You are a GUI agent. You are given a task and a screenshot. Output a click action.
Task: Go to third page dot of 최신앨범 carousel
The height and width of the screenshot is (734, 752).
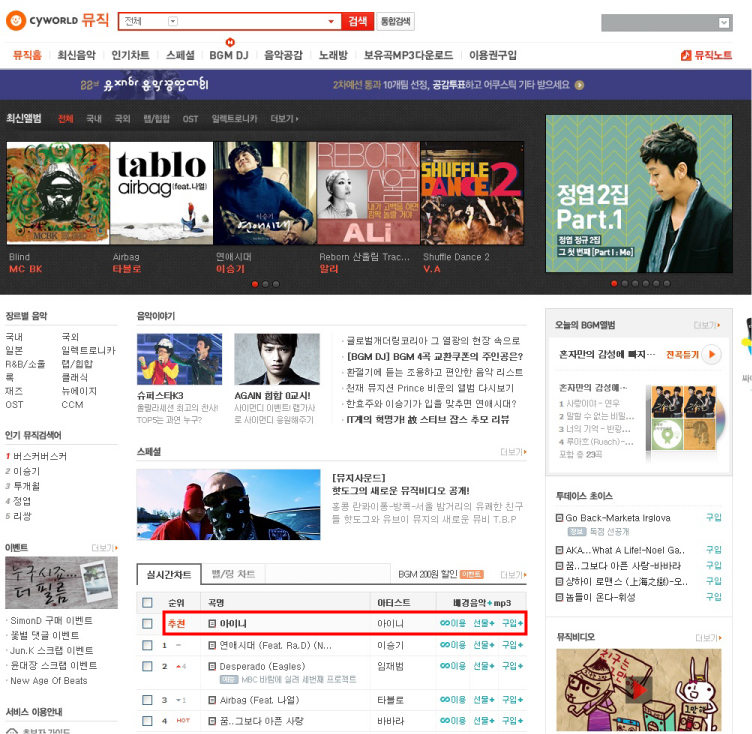click(x=276, y=284)
